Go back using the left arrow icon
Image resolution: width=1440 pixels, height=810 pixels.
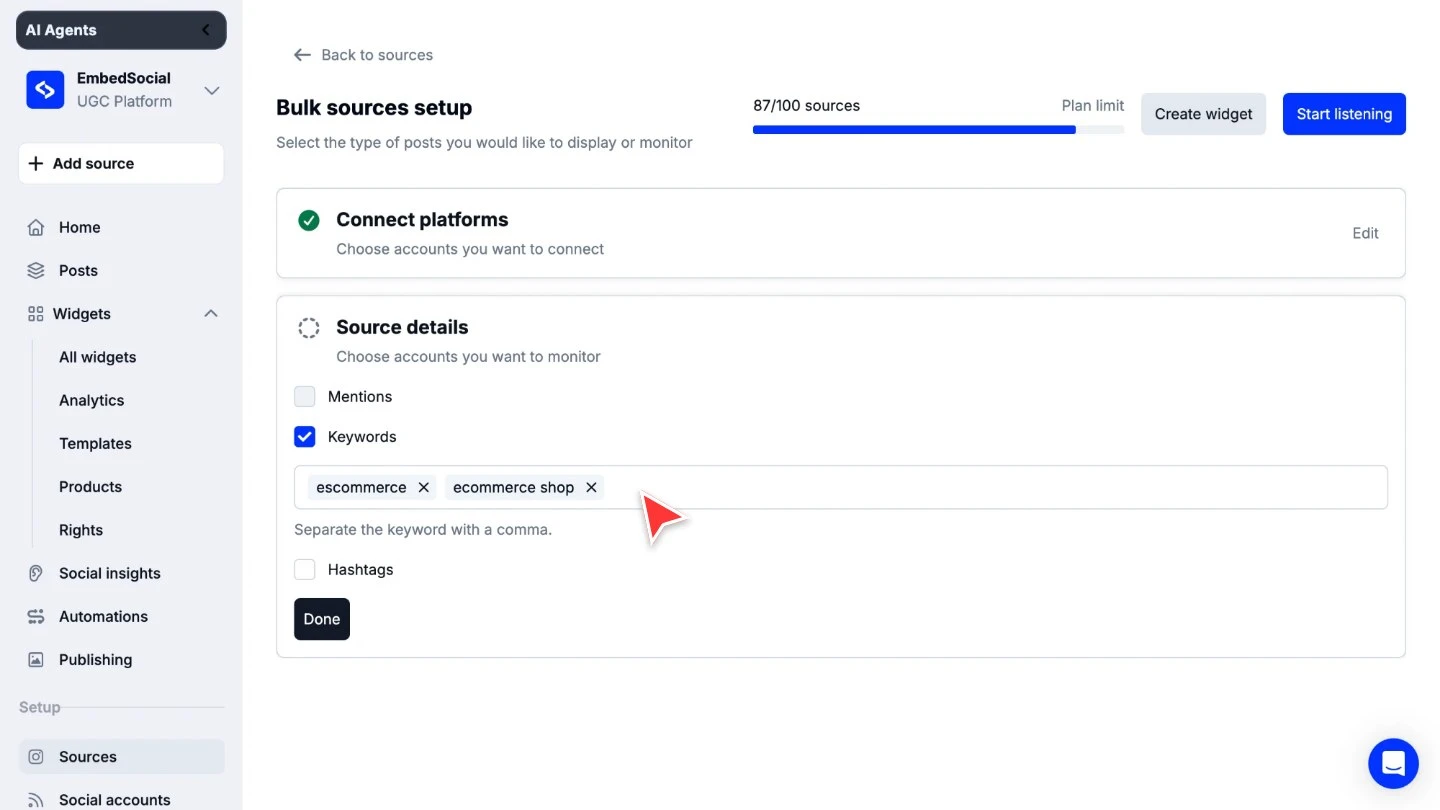pyautogui.click(x=302, y=55)
